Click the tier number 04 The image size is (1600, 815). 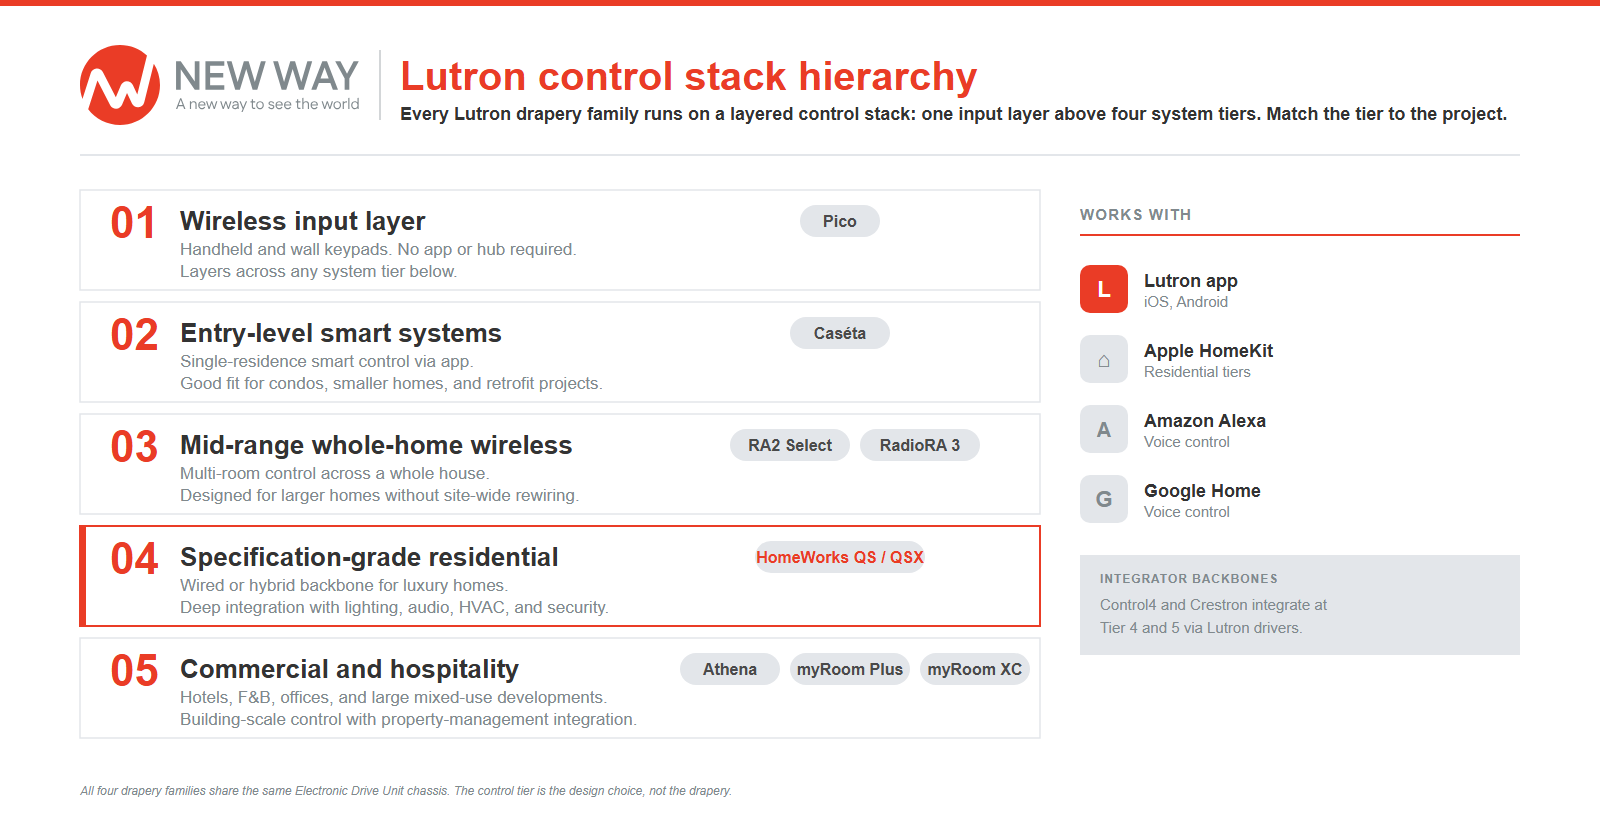(134, 559)
